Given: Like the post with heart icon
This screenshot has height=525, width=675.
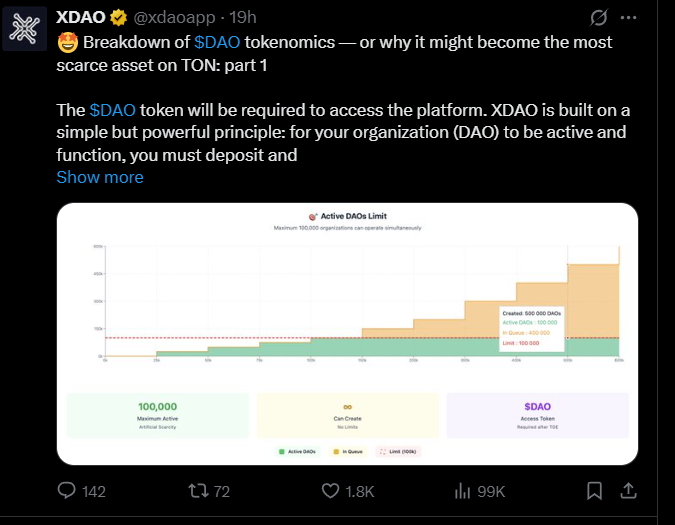Looking at the screenshot, I should click(331, 491).
